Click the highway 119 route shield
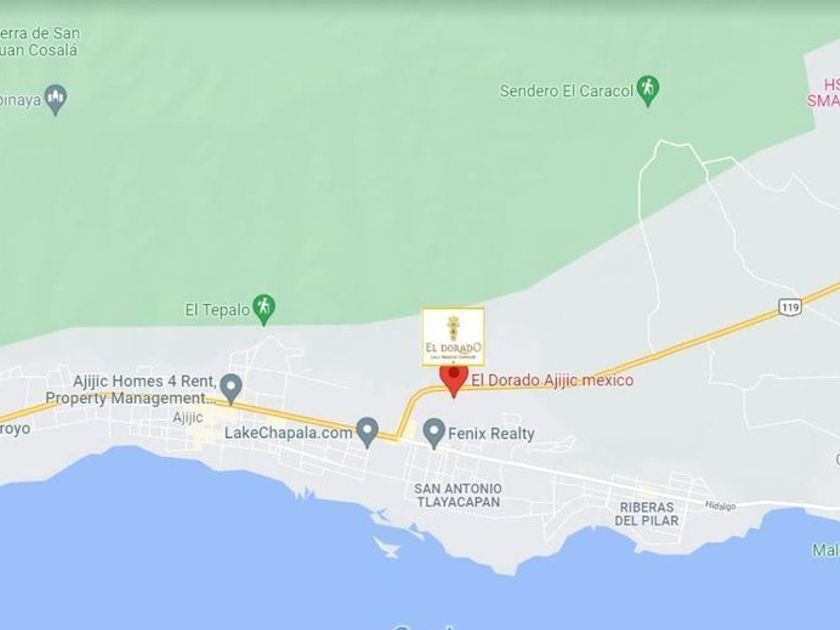This screenshot has width=840, height=630. click(790, 307)
